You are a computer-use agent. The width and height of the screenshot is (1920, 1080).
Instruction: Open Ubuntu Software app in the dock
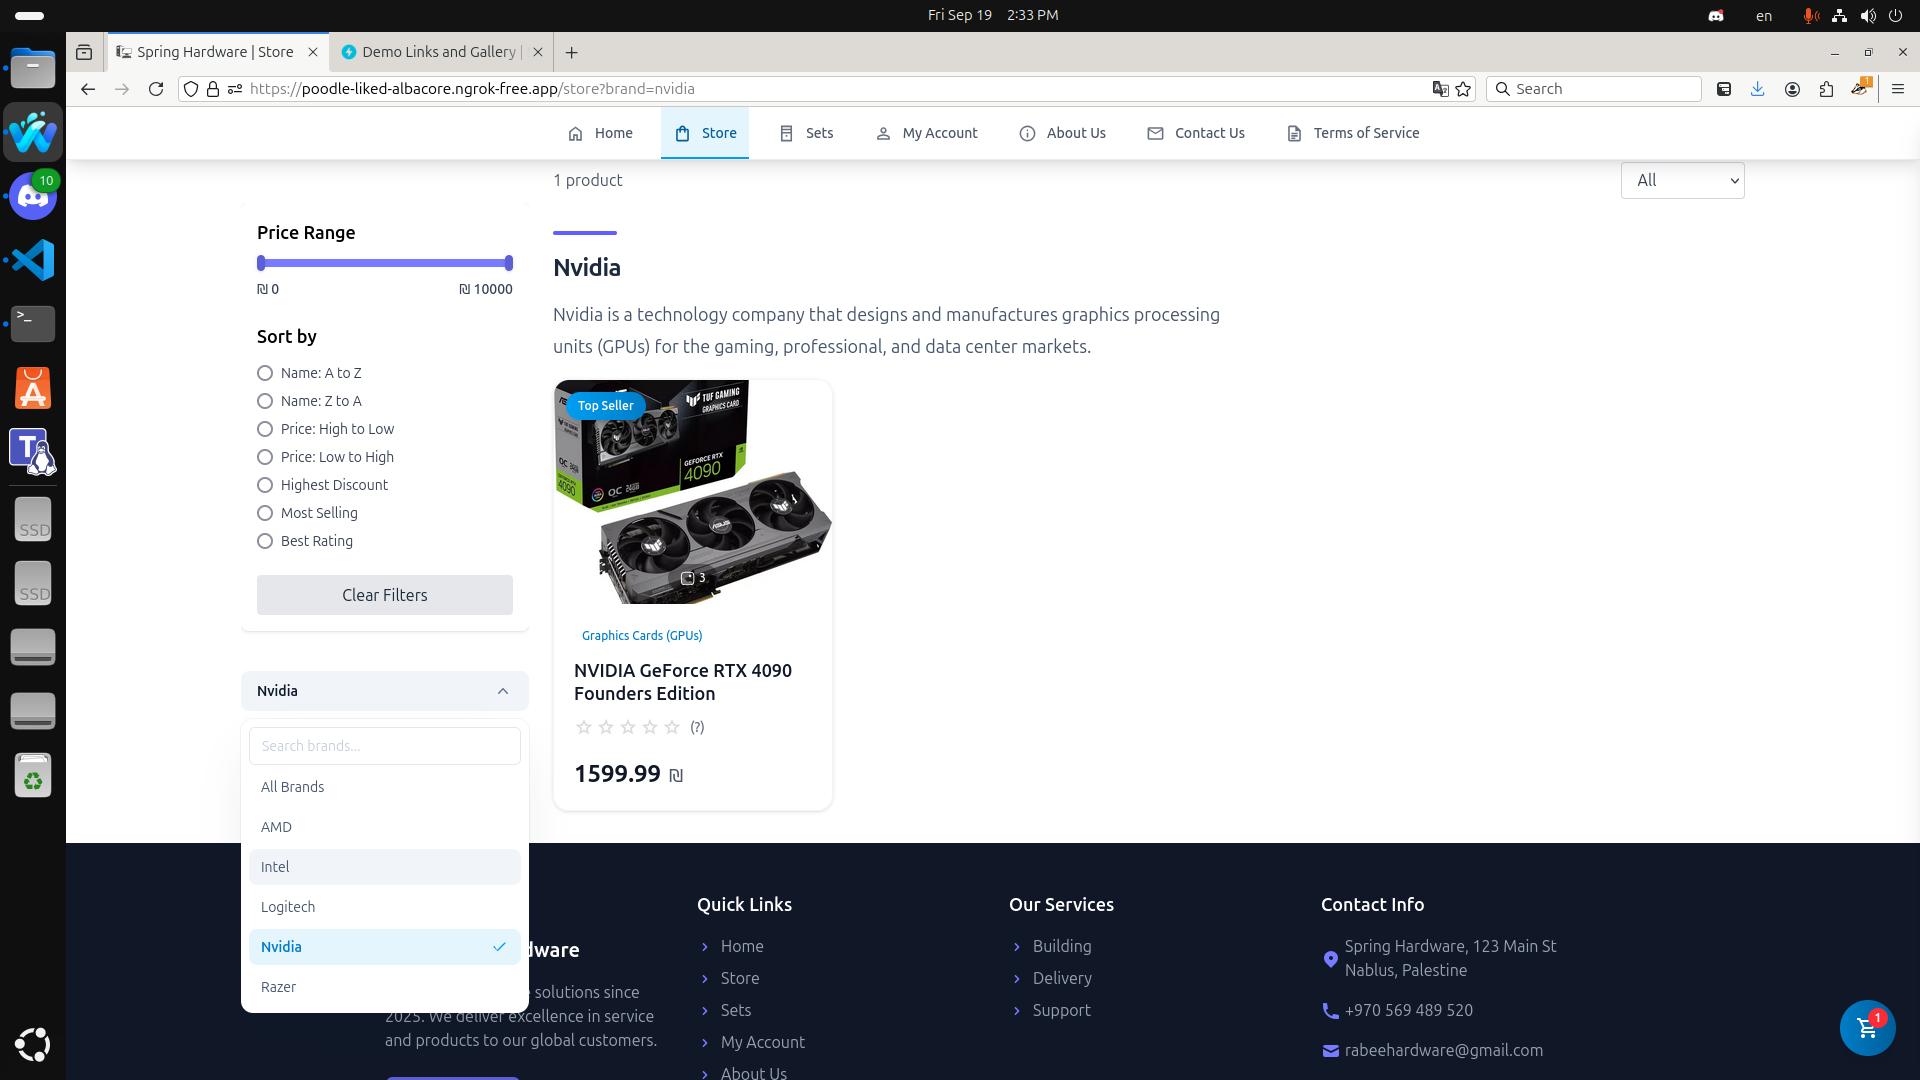click(33, 388)
